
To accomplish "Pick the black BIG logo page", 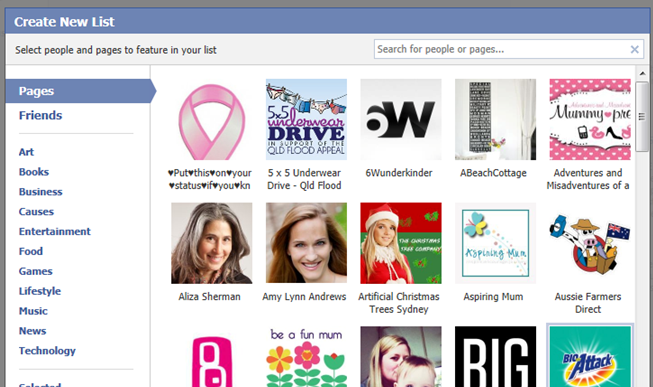I will [x=495, y=357].
